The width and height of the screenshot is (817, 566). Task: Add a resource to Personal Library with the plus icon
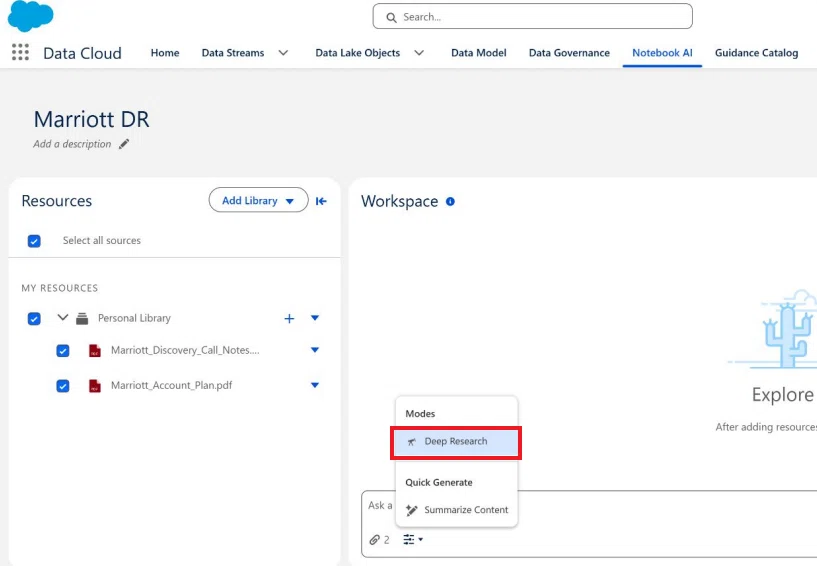[x=289, y=318]
